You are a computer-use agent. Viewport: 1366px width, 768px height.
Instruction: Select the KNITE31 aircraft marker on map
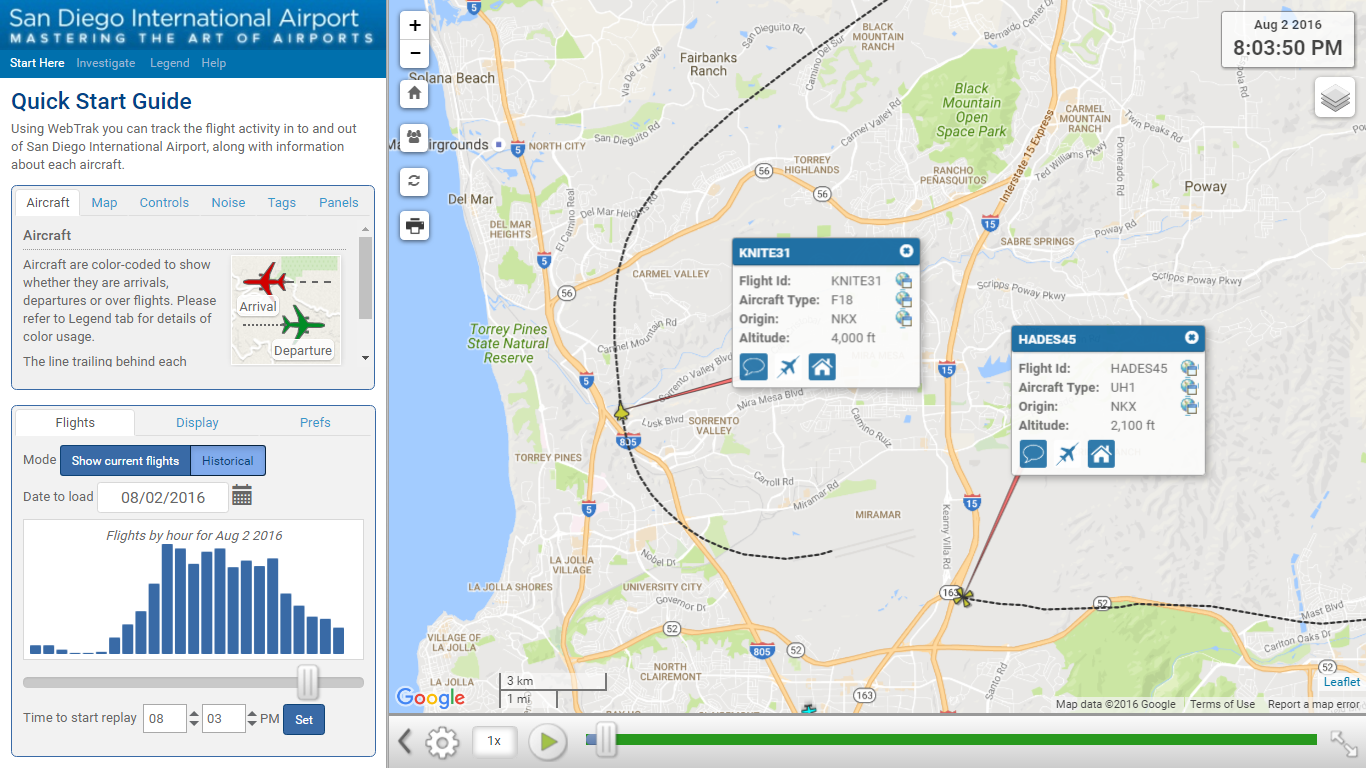pyautogui.click(x=621, y=411)
